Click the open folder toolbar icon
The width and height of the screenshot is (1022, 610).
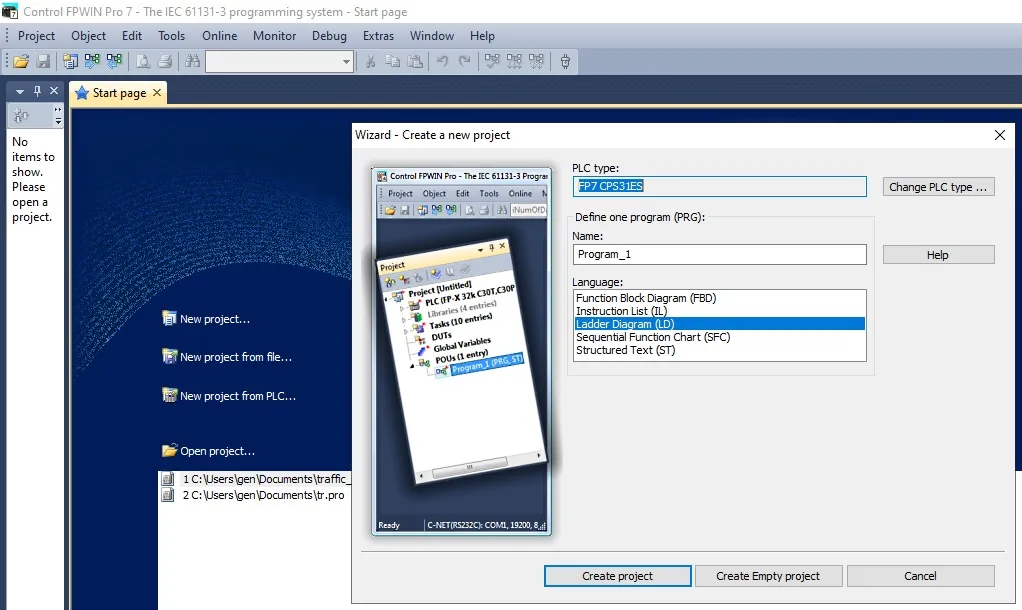(21, 61)
